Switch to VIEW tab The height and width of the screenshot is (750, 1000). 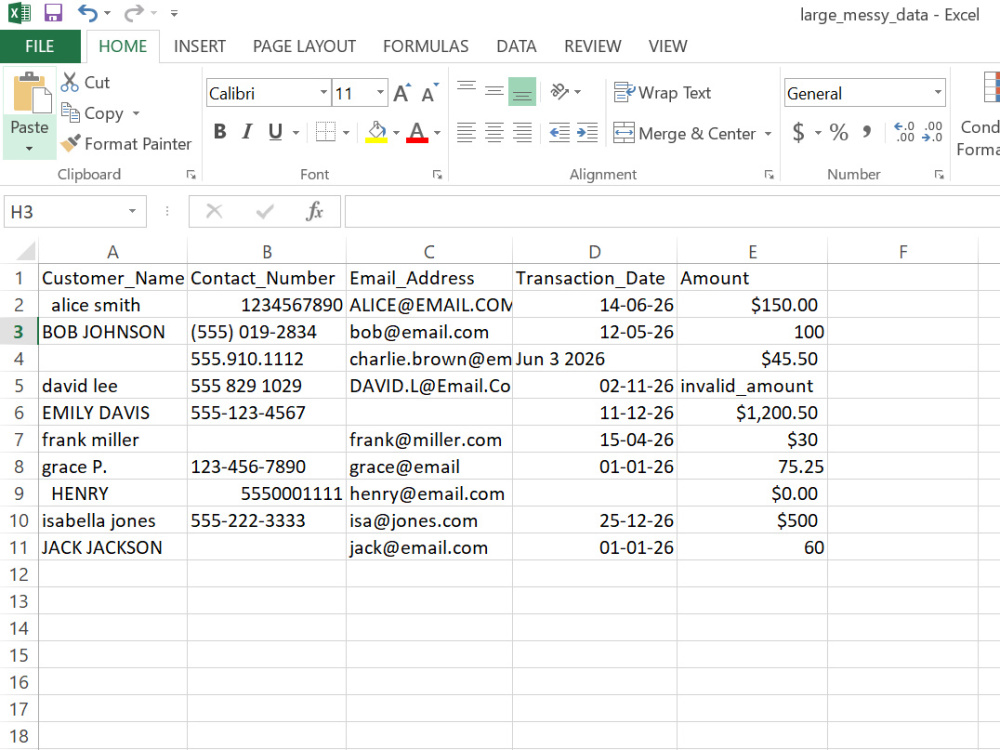(x=668, y=47)
